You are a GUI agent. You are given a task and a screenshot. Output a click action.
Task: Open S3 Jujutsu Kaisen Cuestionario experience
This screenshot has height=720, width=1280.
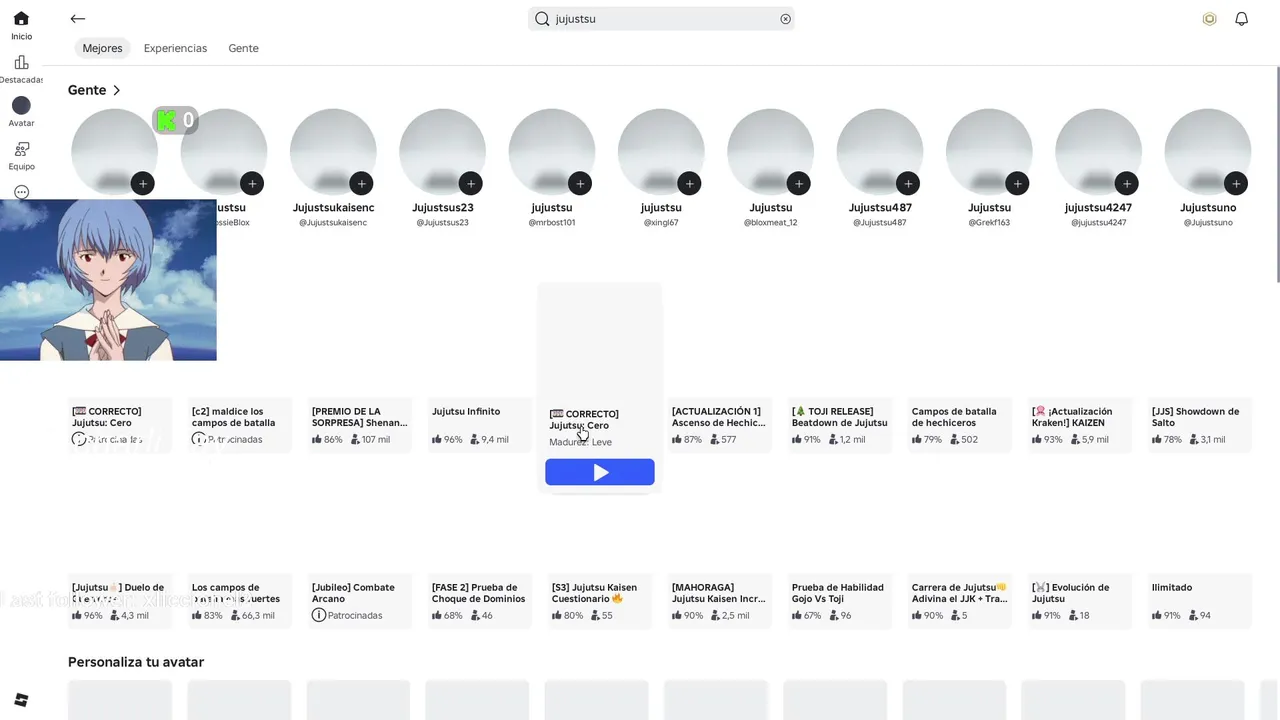pyautogui.click(x=600, y=601)
